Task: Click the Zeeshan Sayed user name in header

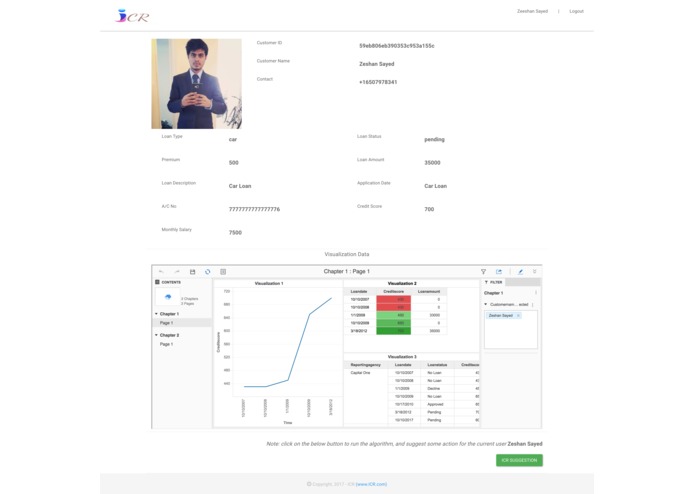Action: pyautogui.click(x=532, y=11)
